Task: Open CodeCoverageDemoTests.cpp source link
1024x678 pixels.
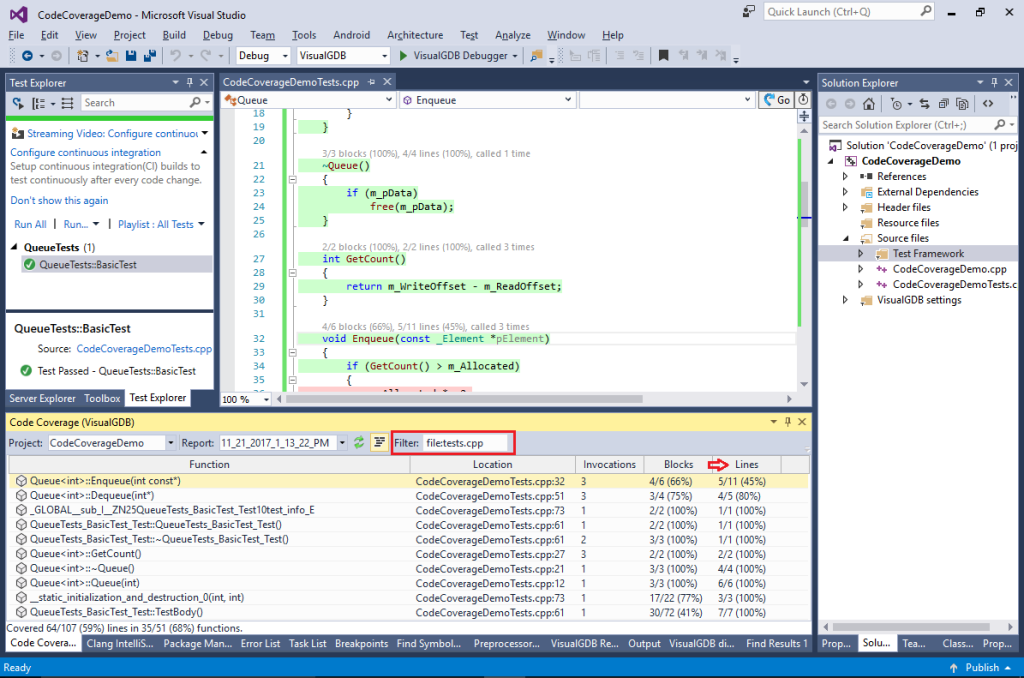Action: [144, 349]
